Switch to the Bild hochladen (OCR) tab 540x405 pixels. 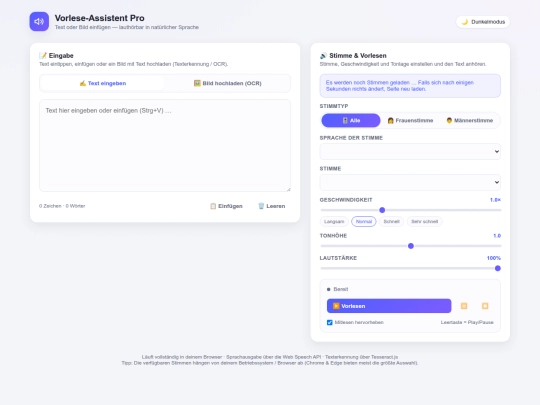point(227,83)
